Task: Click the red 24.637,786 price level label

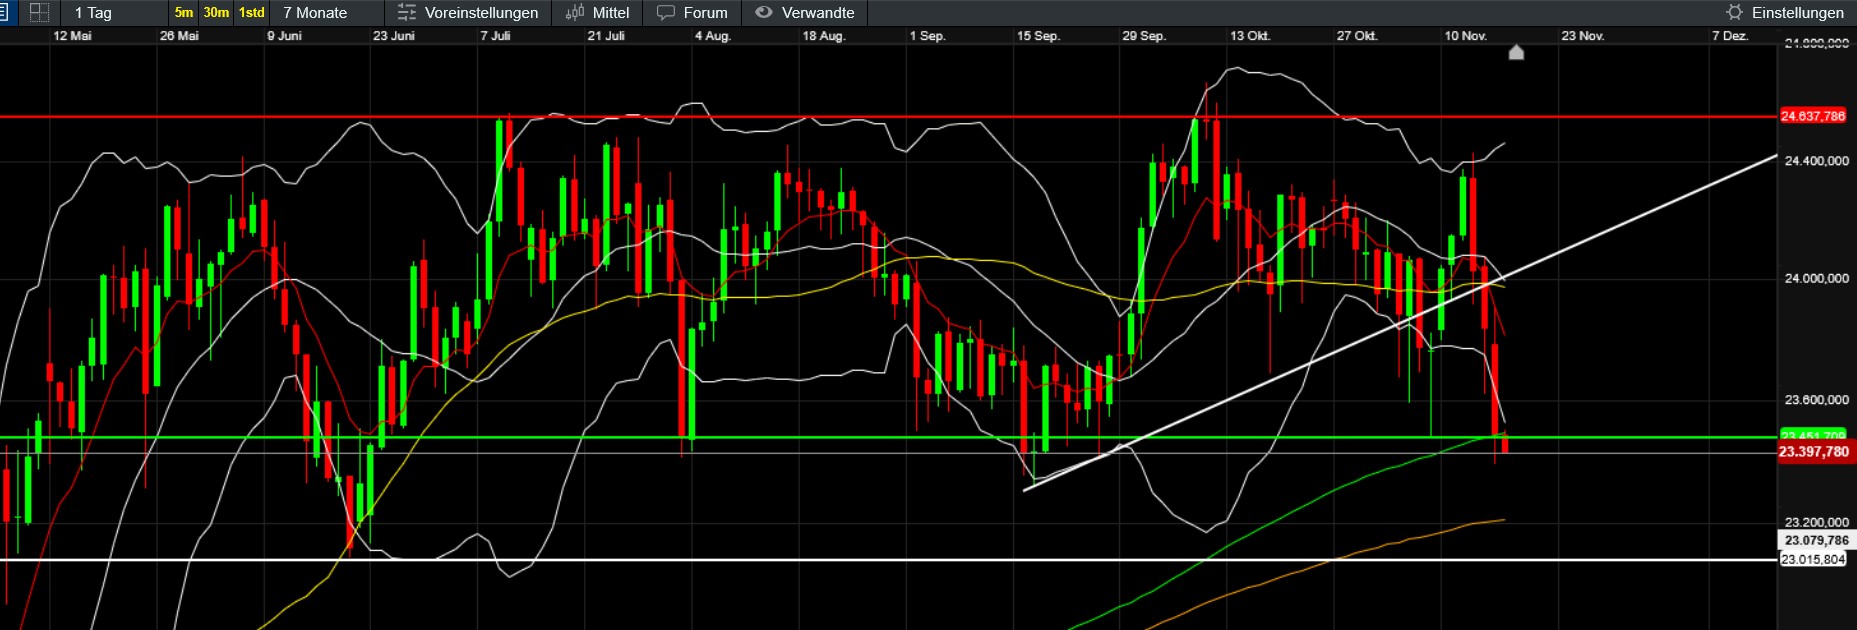Action: pos(1812,116)
